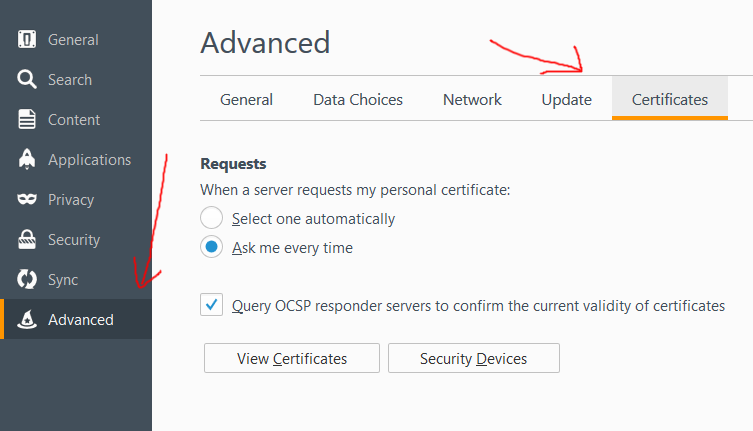Click the Privacy mask icon

(x=27, y=199)
